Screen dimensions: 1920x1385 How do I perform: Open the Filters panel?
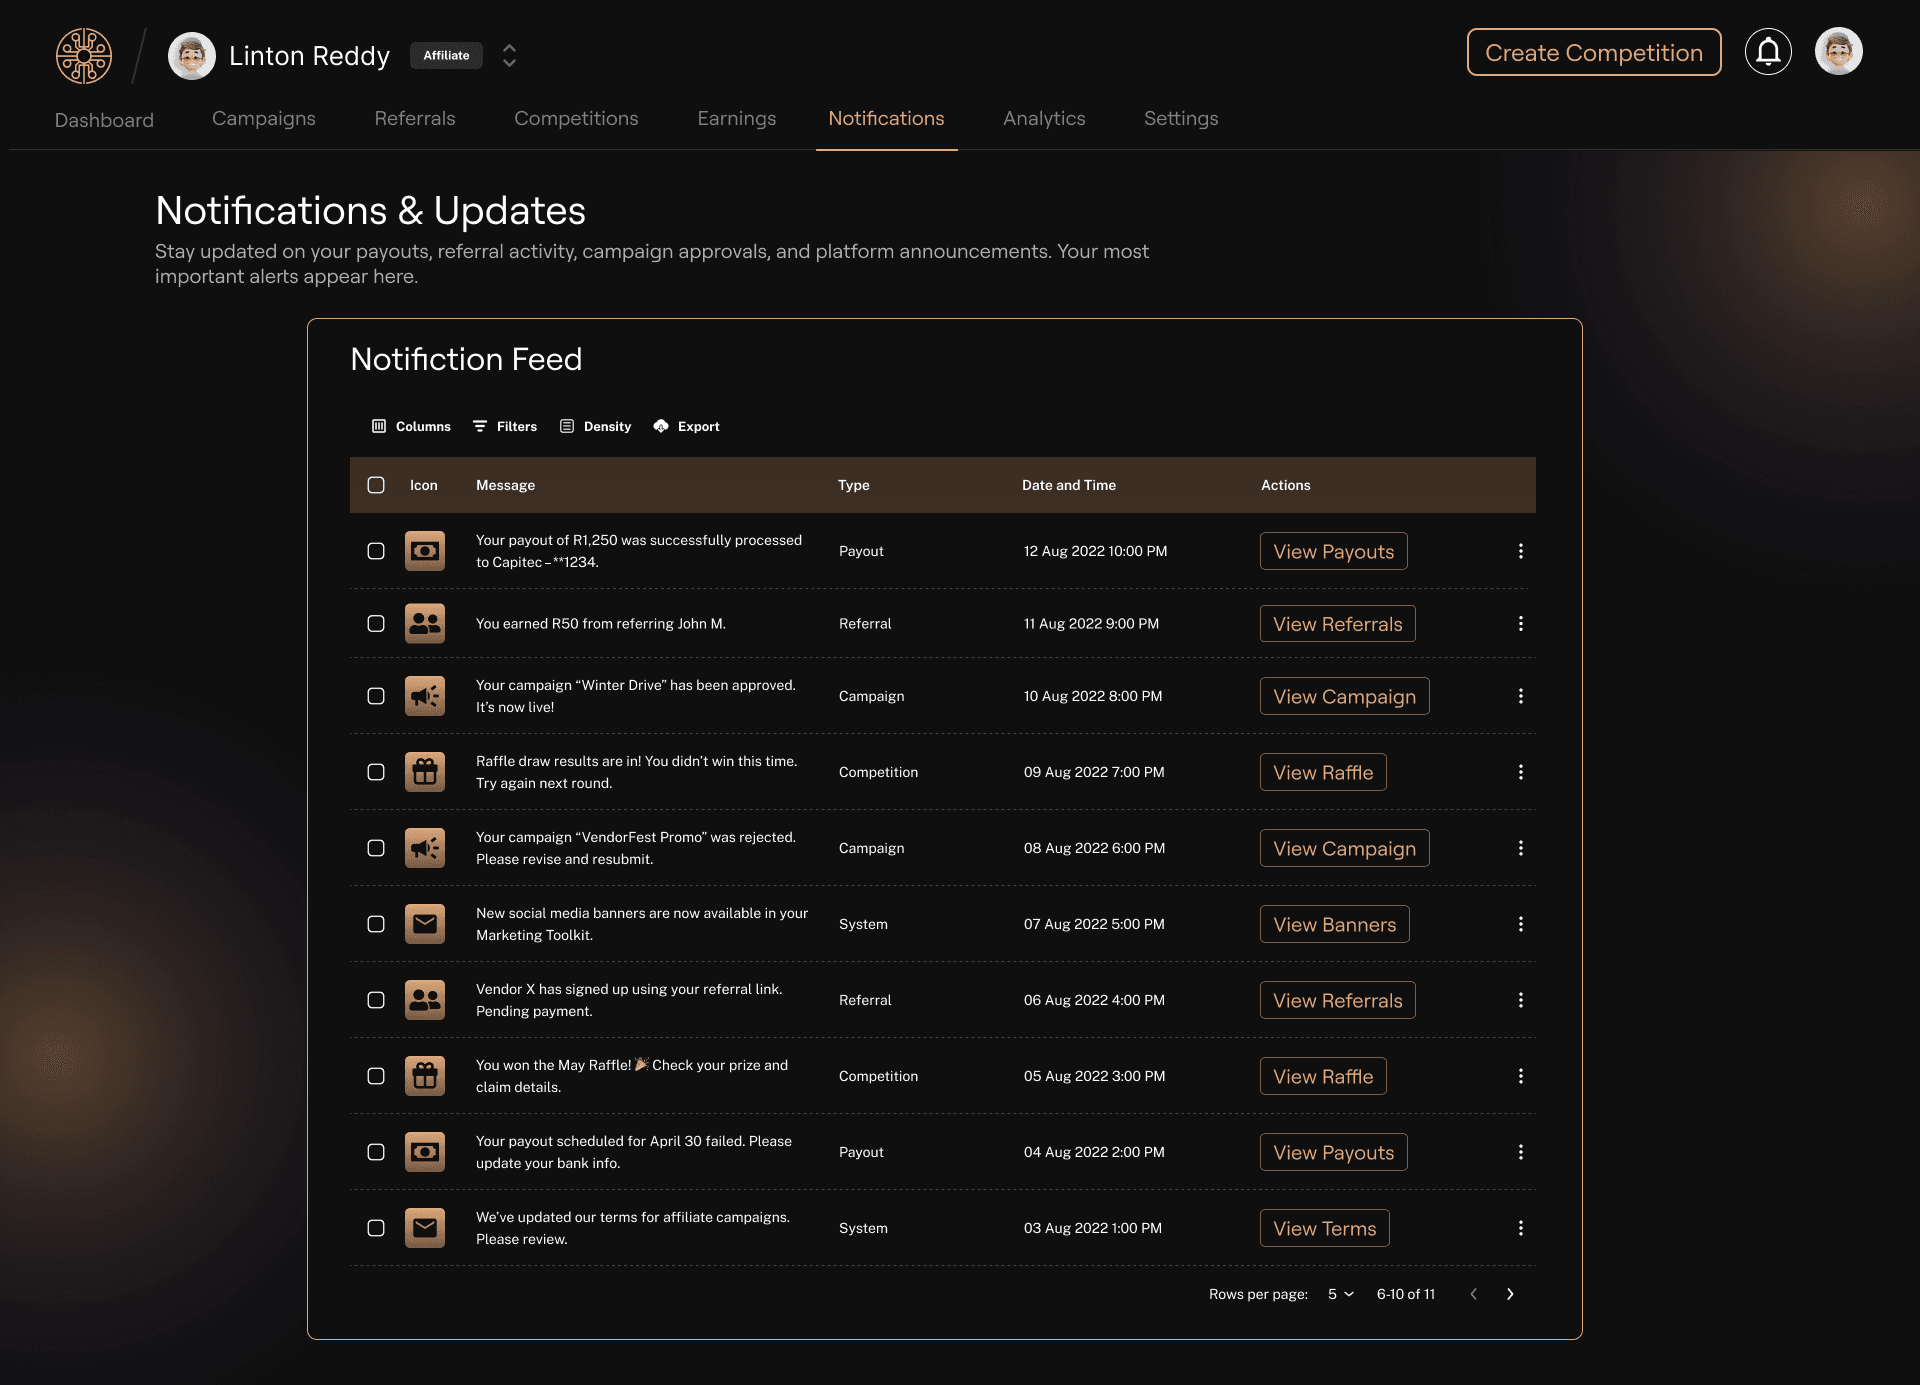coord(505,426)
